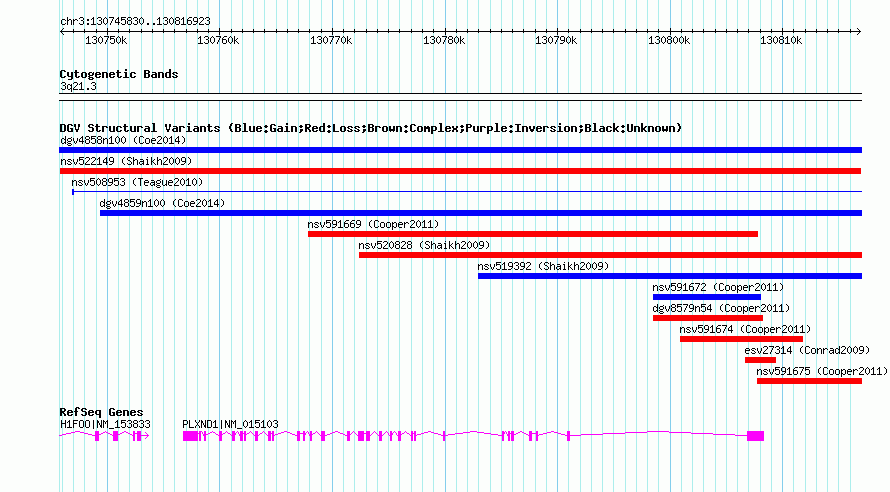The height and width of the screenshot is (492, 890).
Task: Click the H1FOO|NM_153833 gene label
Action: click(105, 424)
